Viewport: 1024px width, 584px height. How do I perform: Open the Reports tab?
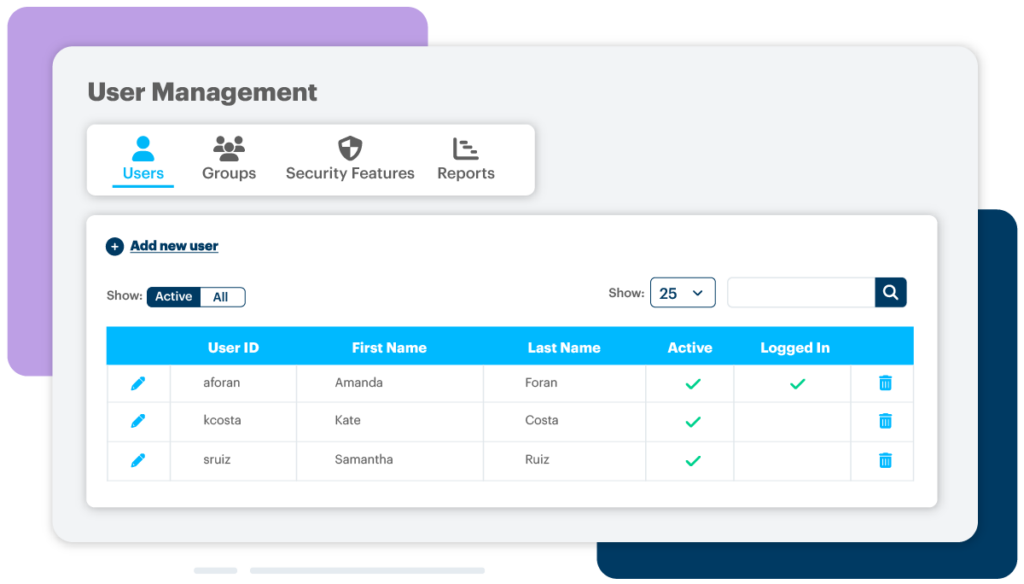[466, 160]
